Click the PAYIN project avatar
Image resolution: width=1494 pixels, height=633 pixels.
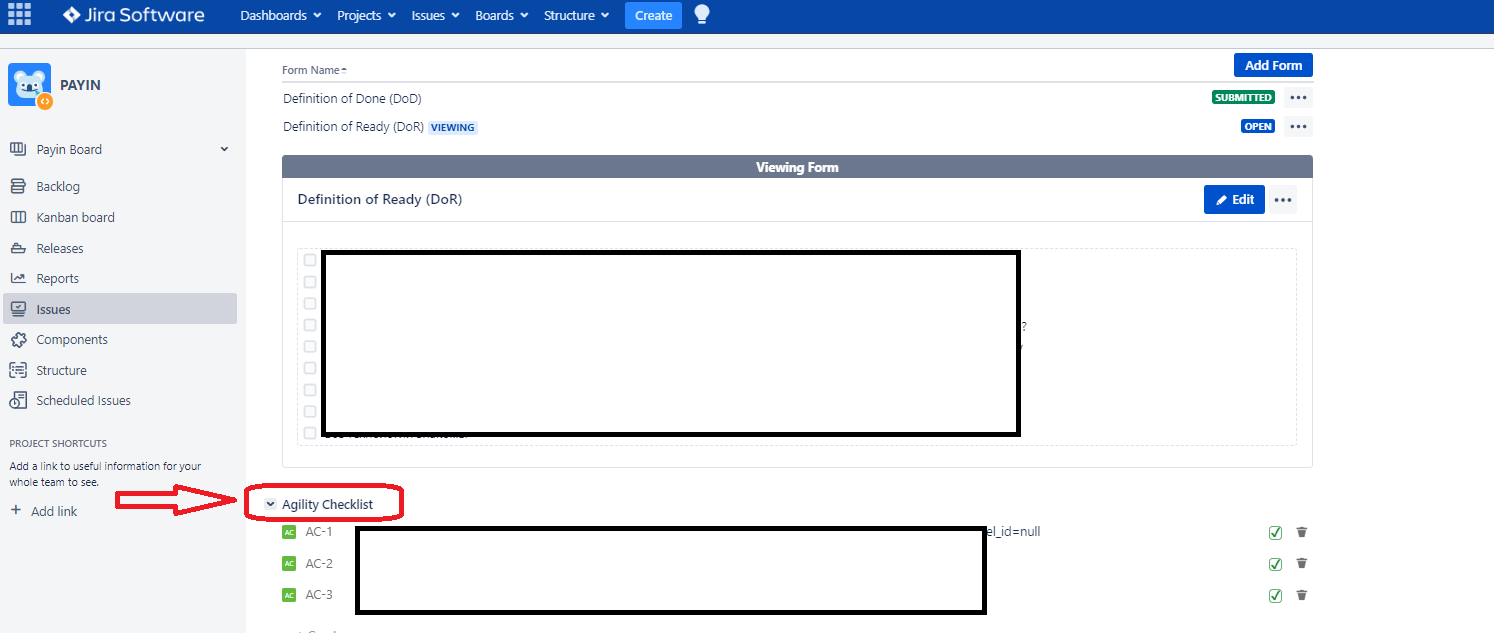(x=29, y=85)
